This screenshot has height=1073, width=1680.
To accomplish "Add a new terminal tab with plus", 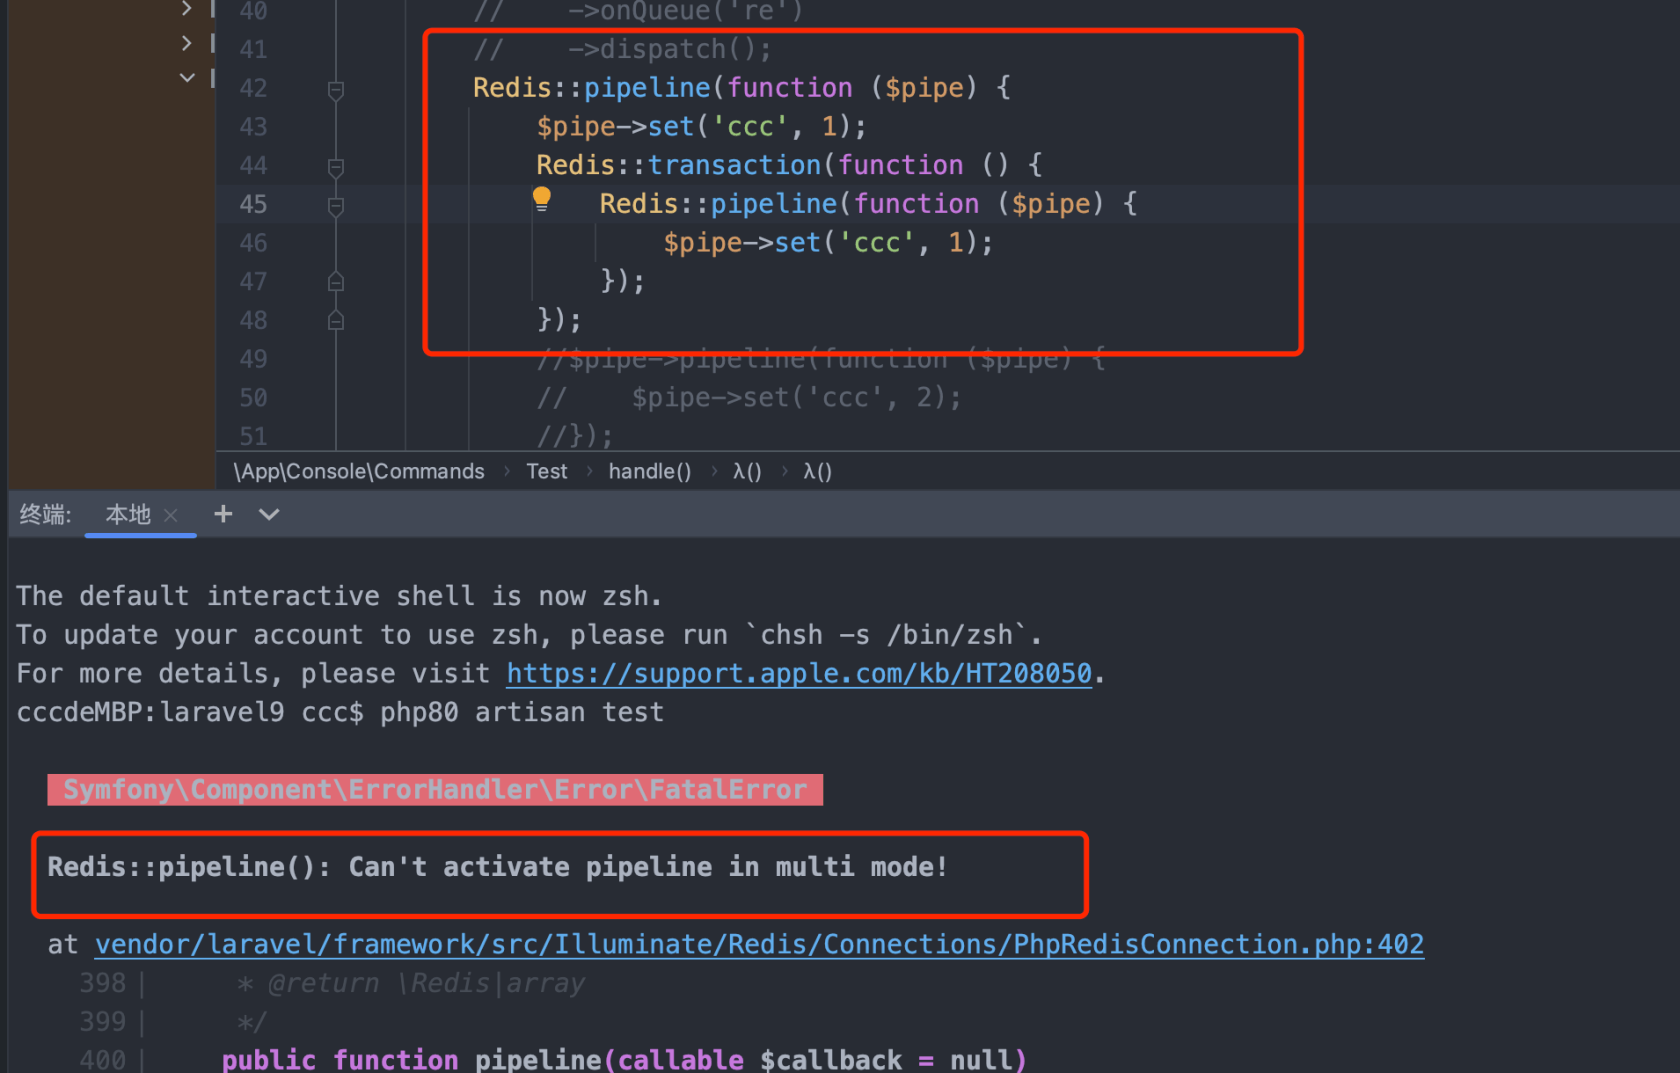I will coord(223,514).
